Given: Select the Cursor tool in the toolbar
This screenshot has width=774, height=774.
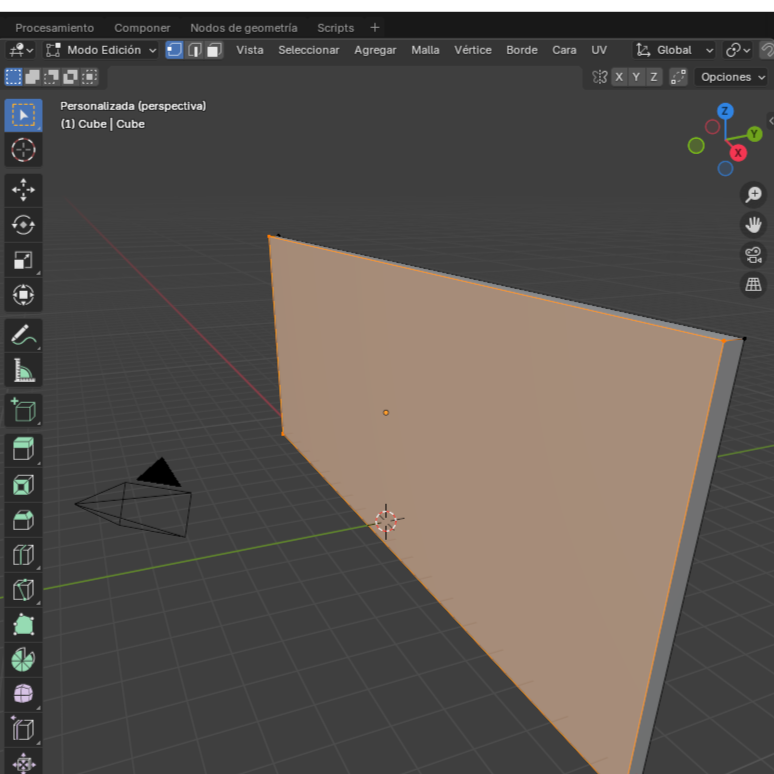Looking at the screenshot, I should point(23,150).
